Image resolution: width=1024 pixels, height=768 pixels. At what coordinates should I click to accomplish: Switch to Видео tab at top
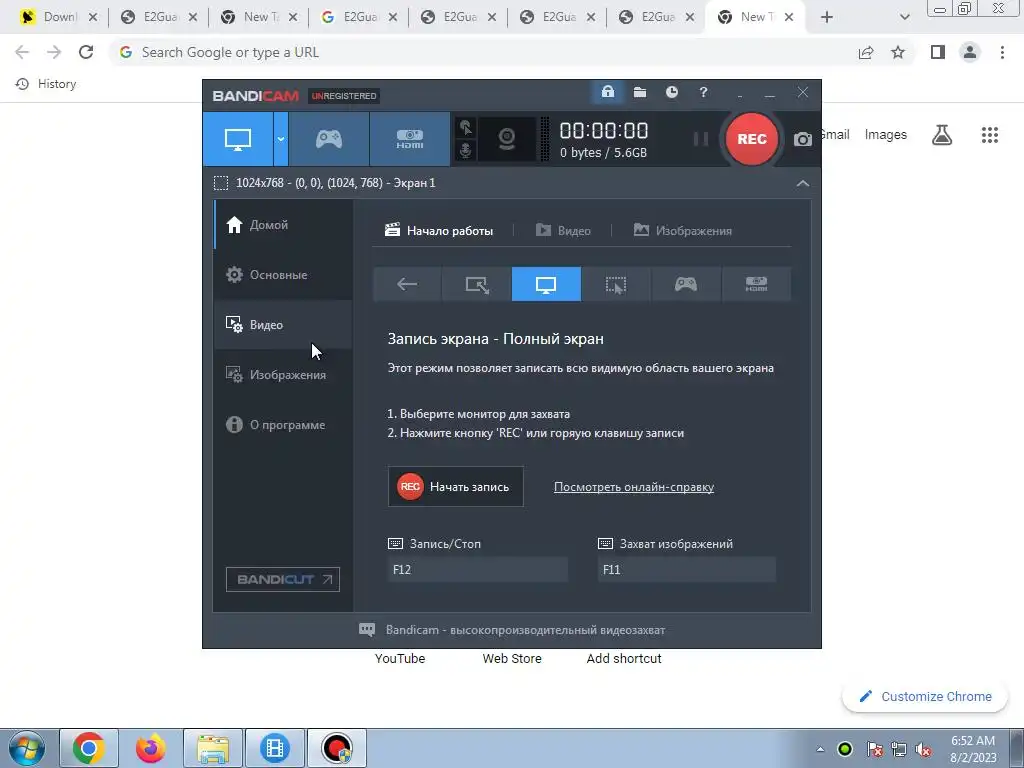coord(563,231)
